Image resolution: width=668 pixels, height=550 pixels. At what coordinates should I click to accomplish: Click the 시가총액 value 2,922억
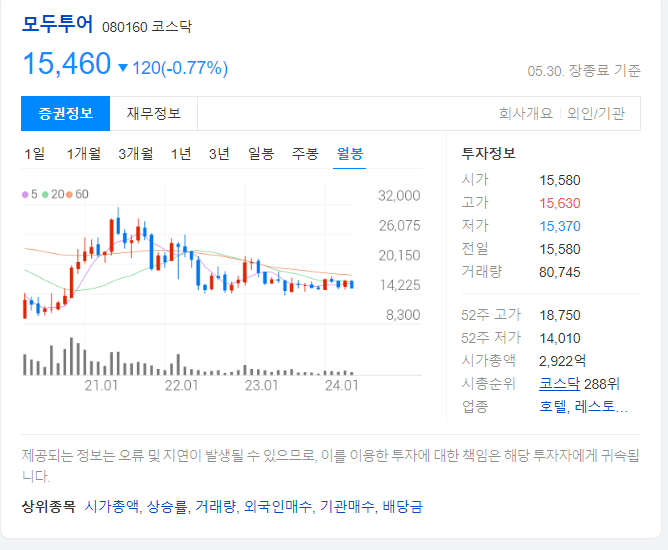coord(562,361)
